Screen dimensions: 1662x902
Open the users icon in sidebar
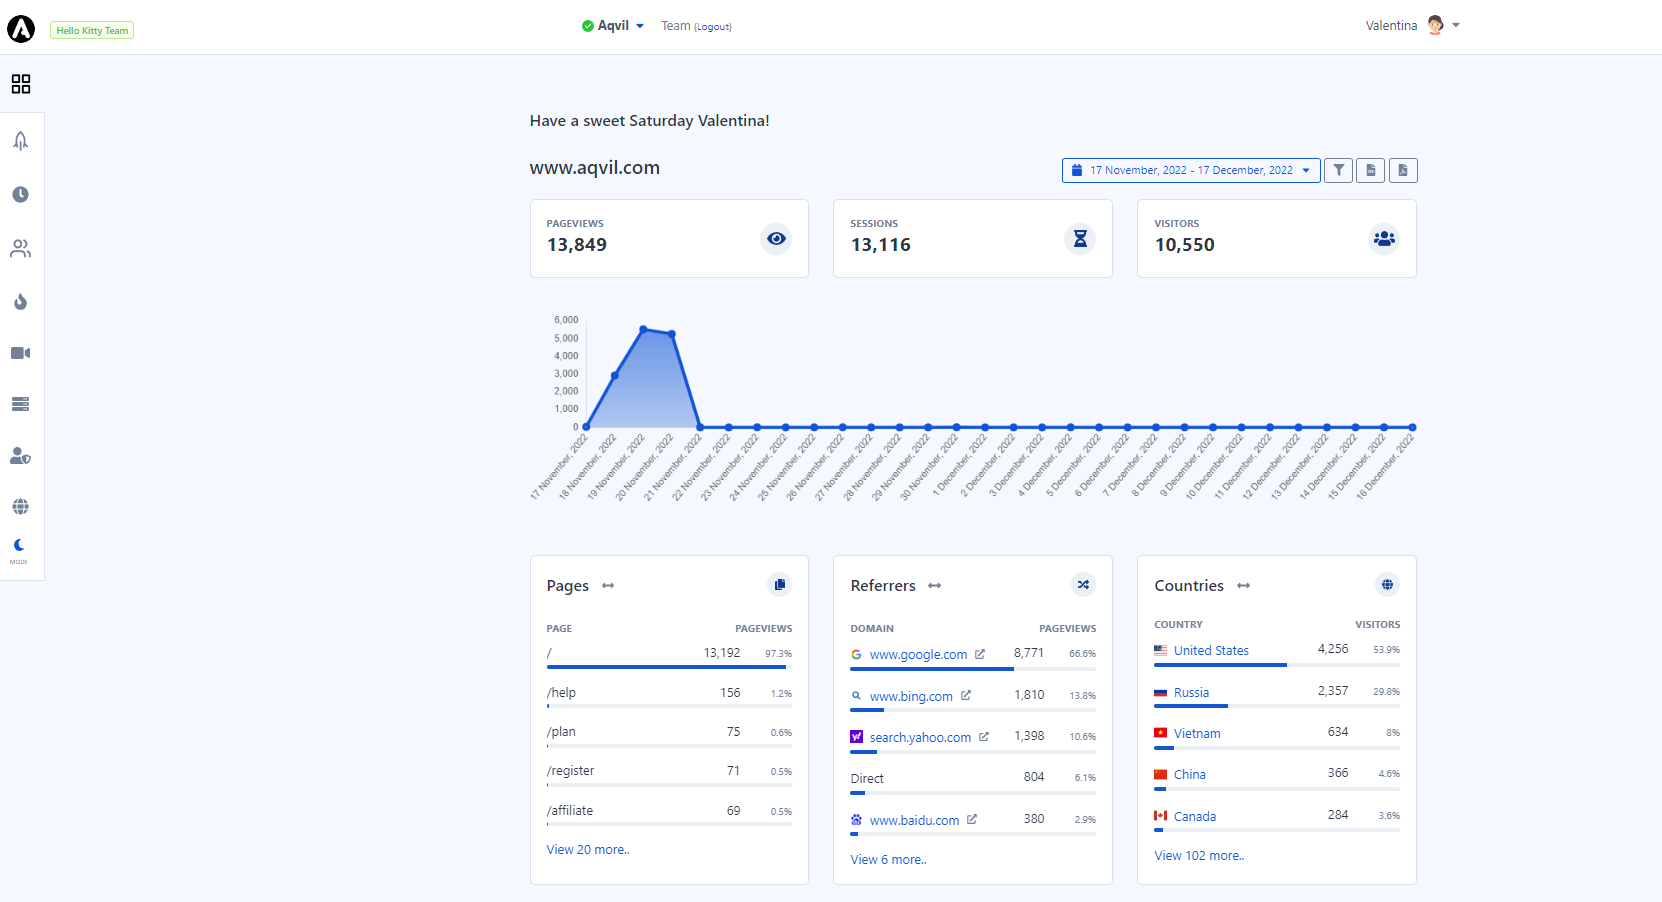click(20, 248)
